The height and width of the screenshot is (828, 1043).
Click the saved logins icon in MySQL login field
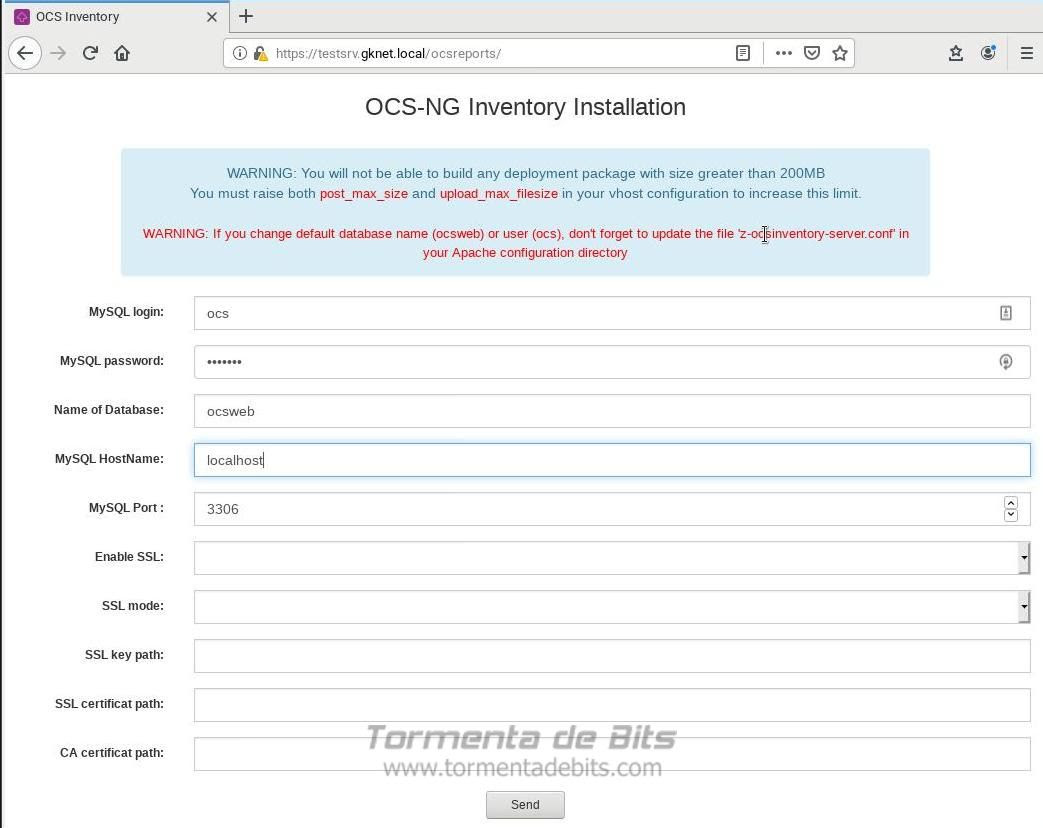pyautogui.click(x=1006, y=313)
